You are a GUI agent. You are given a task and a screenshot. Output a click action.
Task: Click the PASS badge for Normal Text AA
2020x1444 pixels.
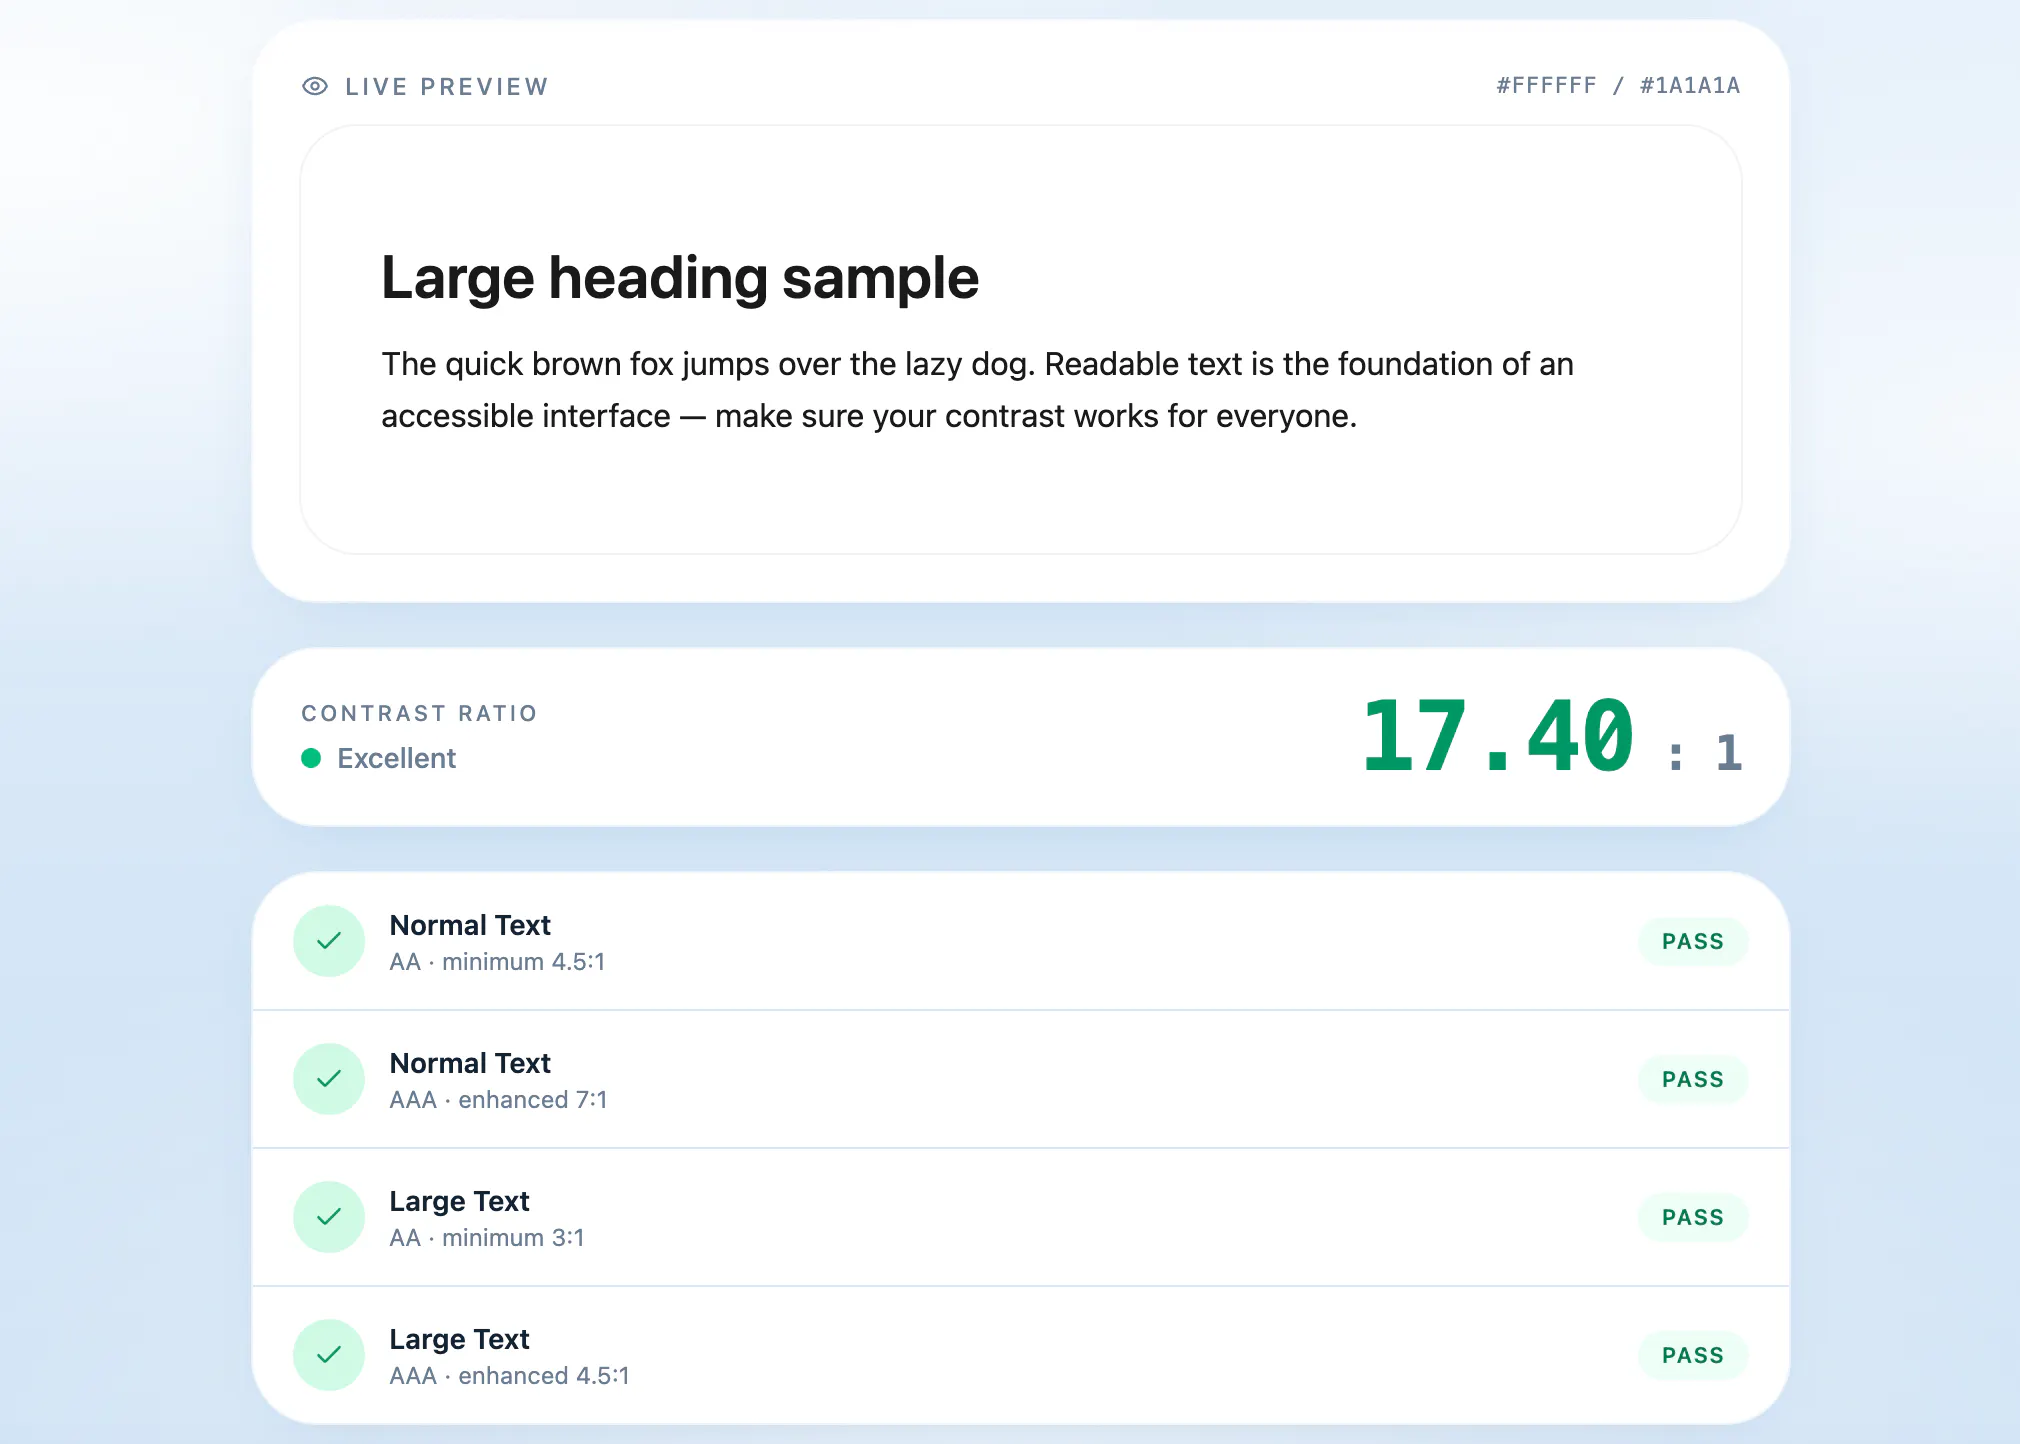(x=1693, y=941)
